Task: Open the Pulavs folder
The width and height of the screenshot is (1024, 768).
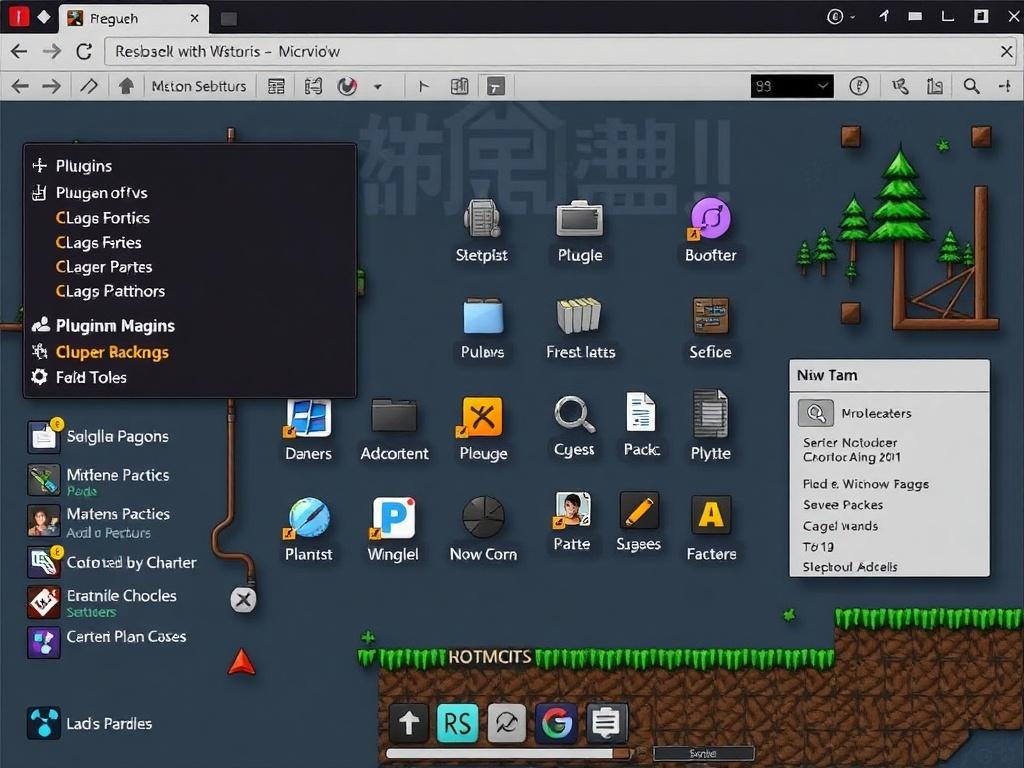Action: coord(483,316)
